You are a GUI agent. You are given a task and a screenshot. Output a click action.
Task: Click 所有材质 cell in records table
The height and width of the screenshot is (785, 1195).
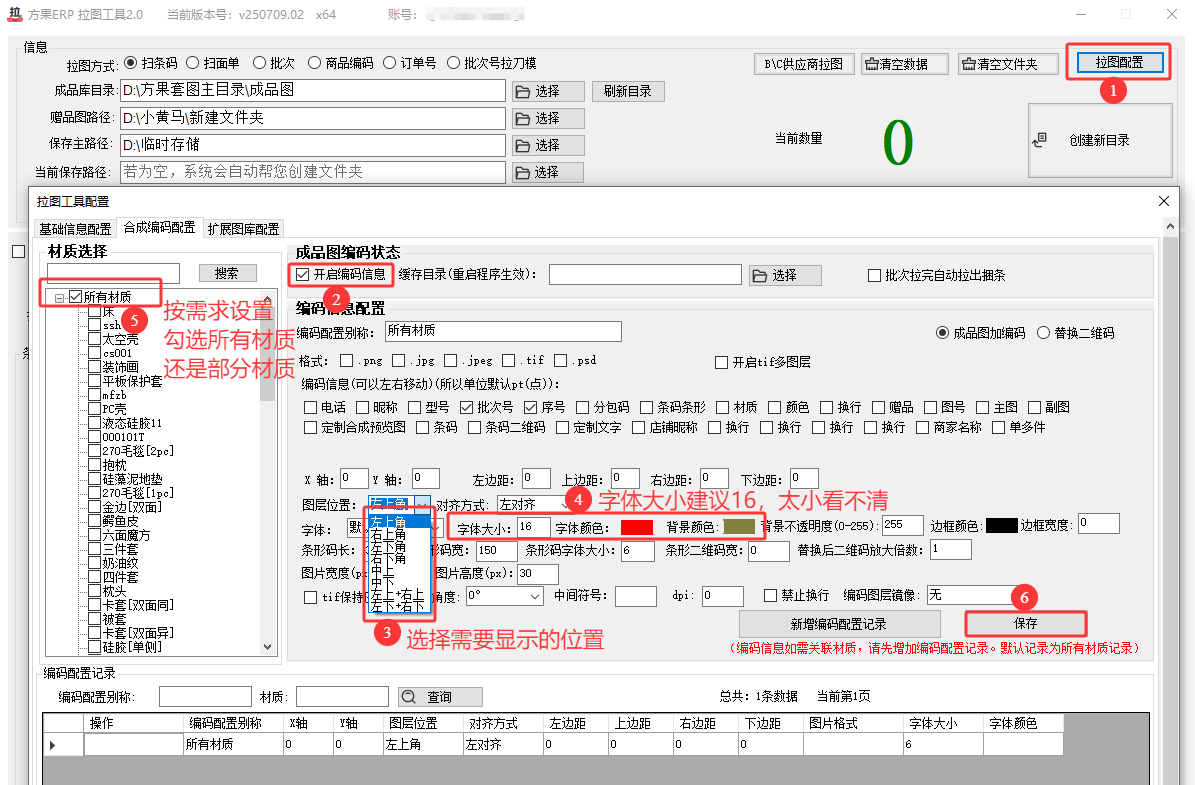coord(233,745)
